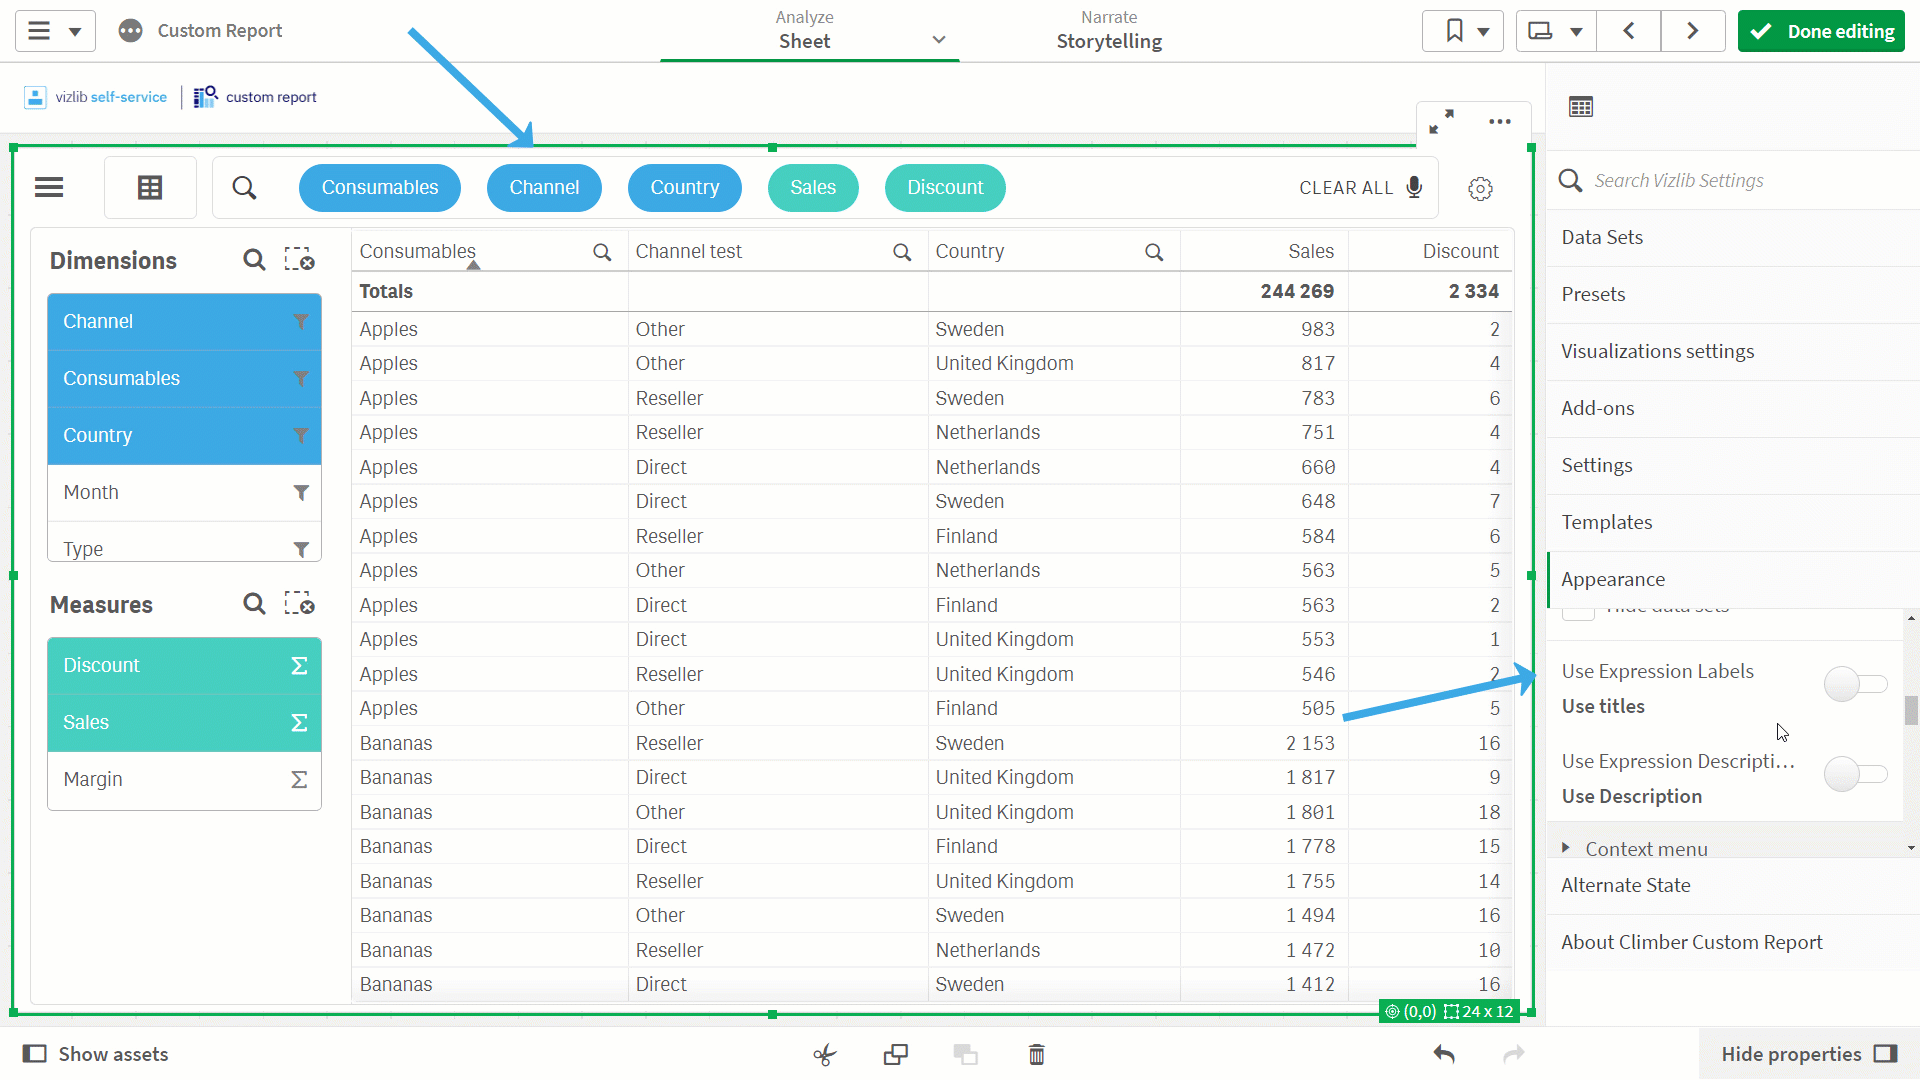Image resolution: width=1920 pixels, height=1080 pixels.
Task: Click the table view icon
Action: 150,187
